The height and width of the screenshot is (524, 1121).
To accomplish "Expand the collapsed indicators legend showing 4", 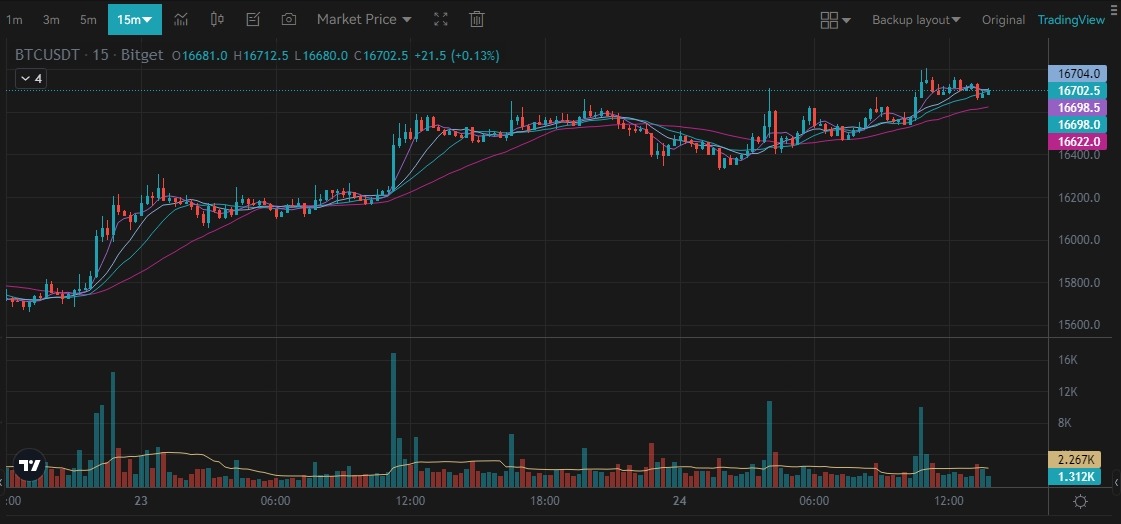I will click(x=31, y=79).
